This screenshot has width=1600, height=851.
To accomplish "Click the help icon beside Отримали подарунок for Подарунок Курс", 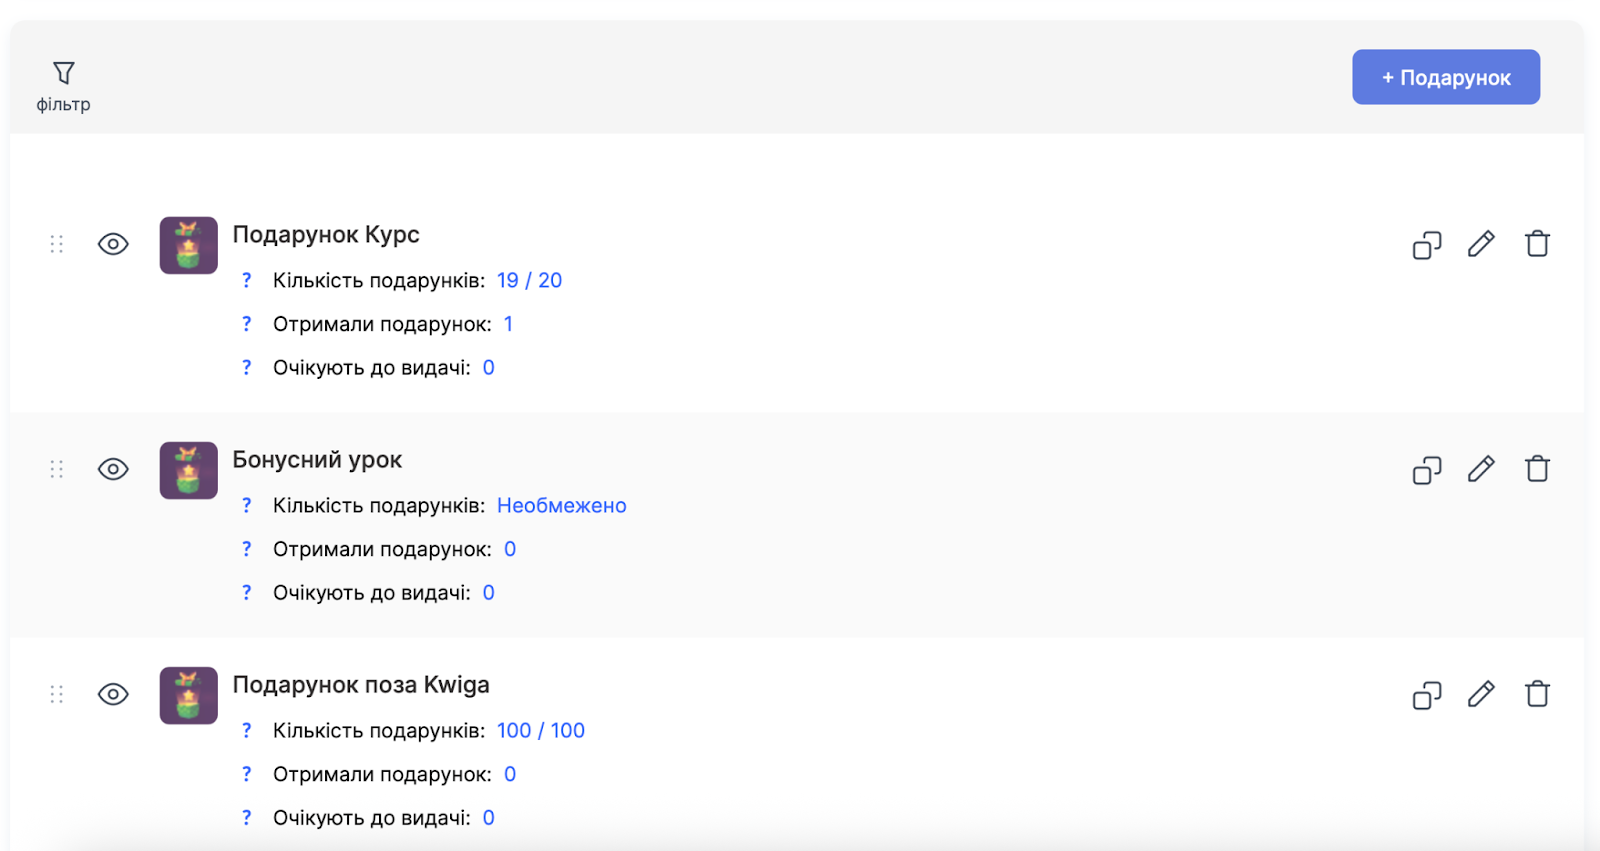I will (x=246, y=324).
